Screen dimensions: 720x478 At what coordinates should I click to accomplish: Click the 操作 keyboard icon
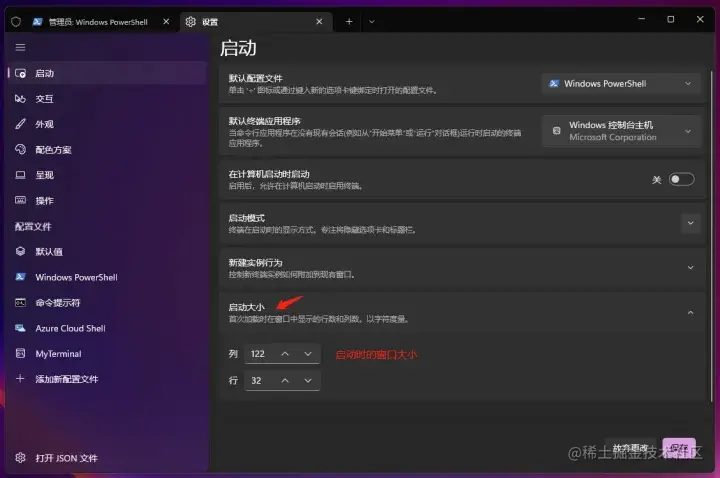coord(20,200)
